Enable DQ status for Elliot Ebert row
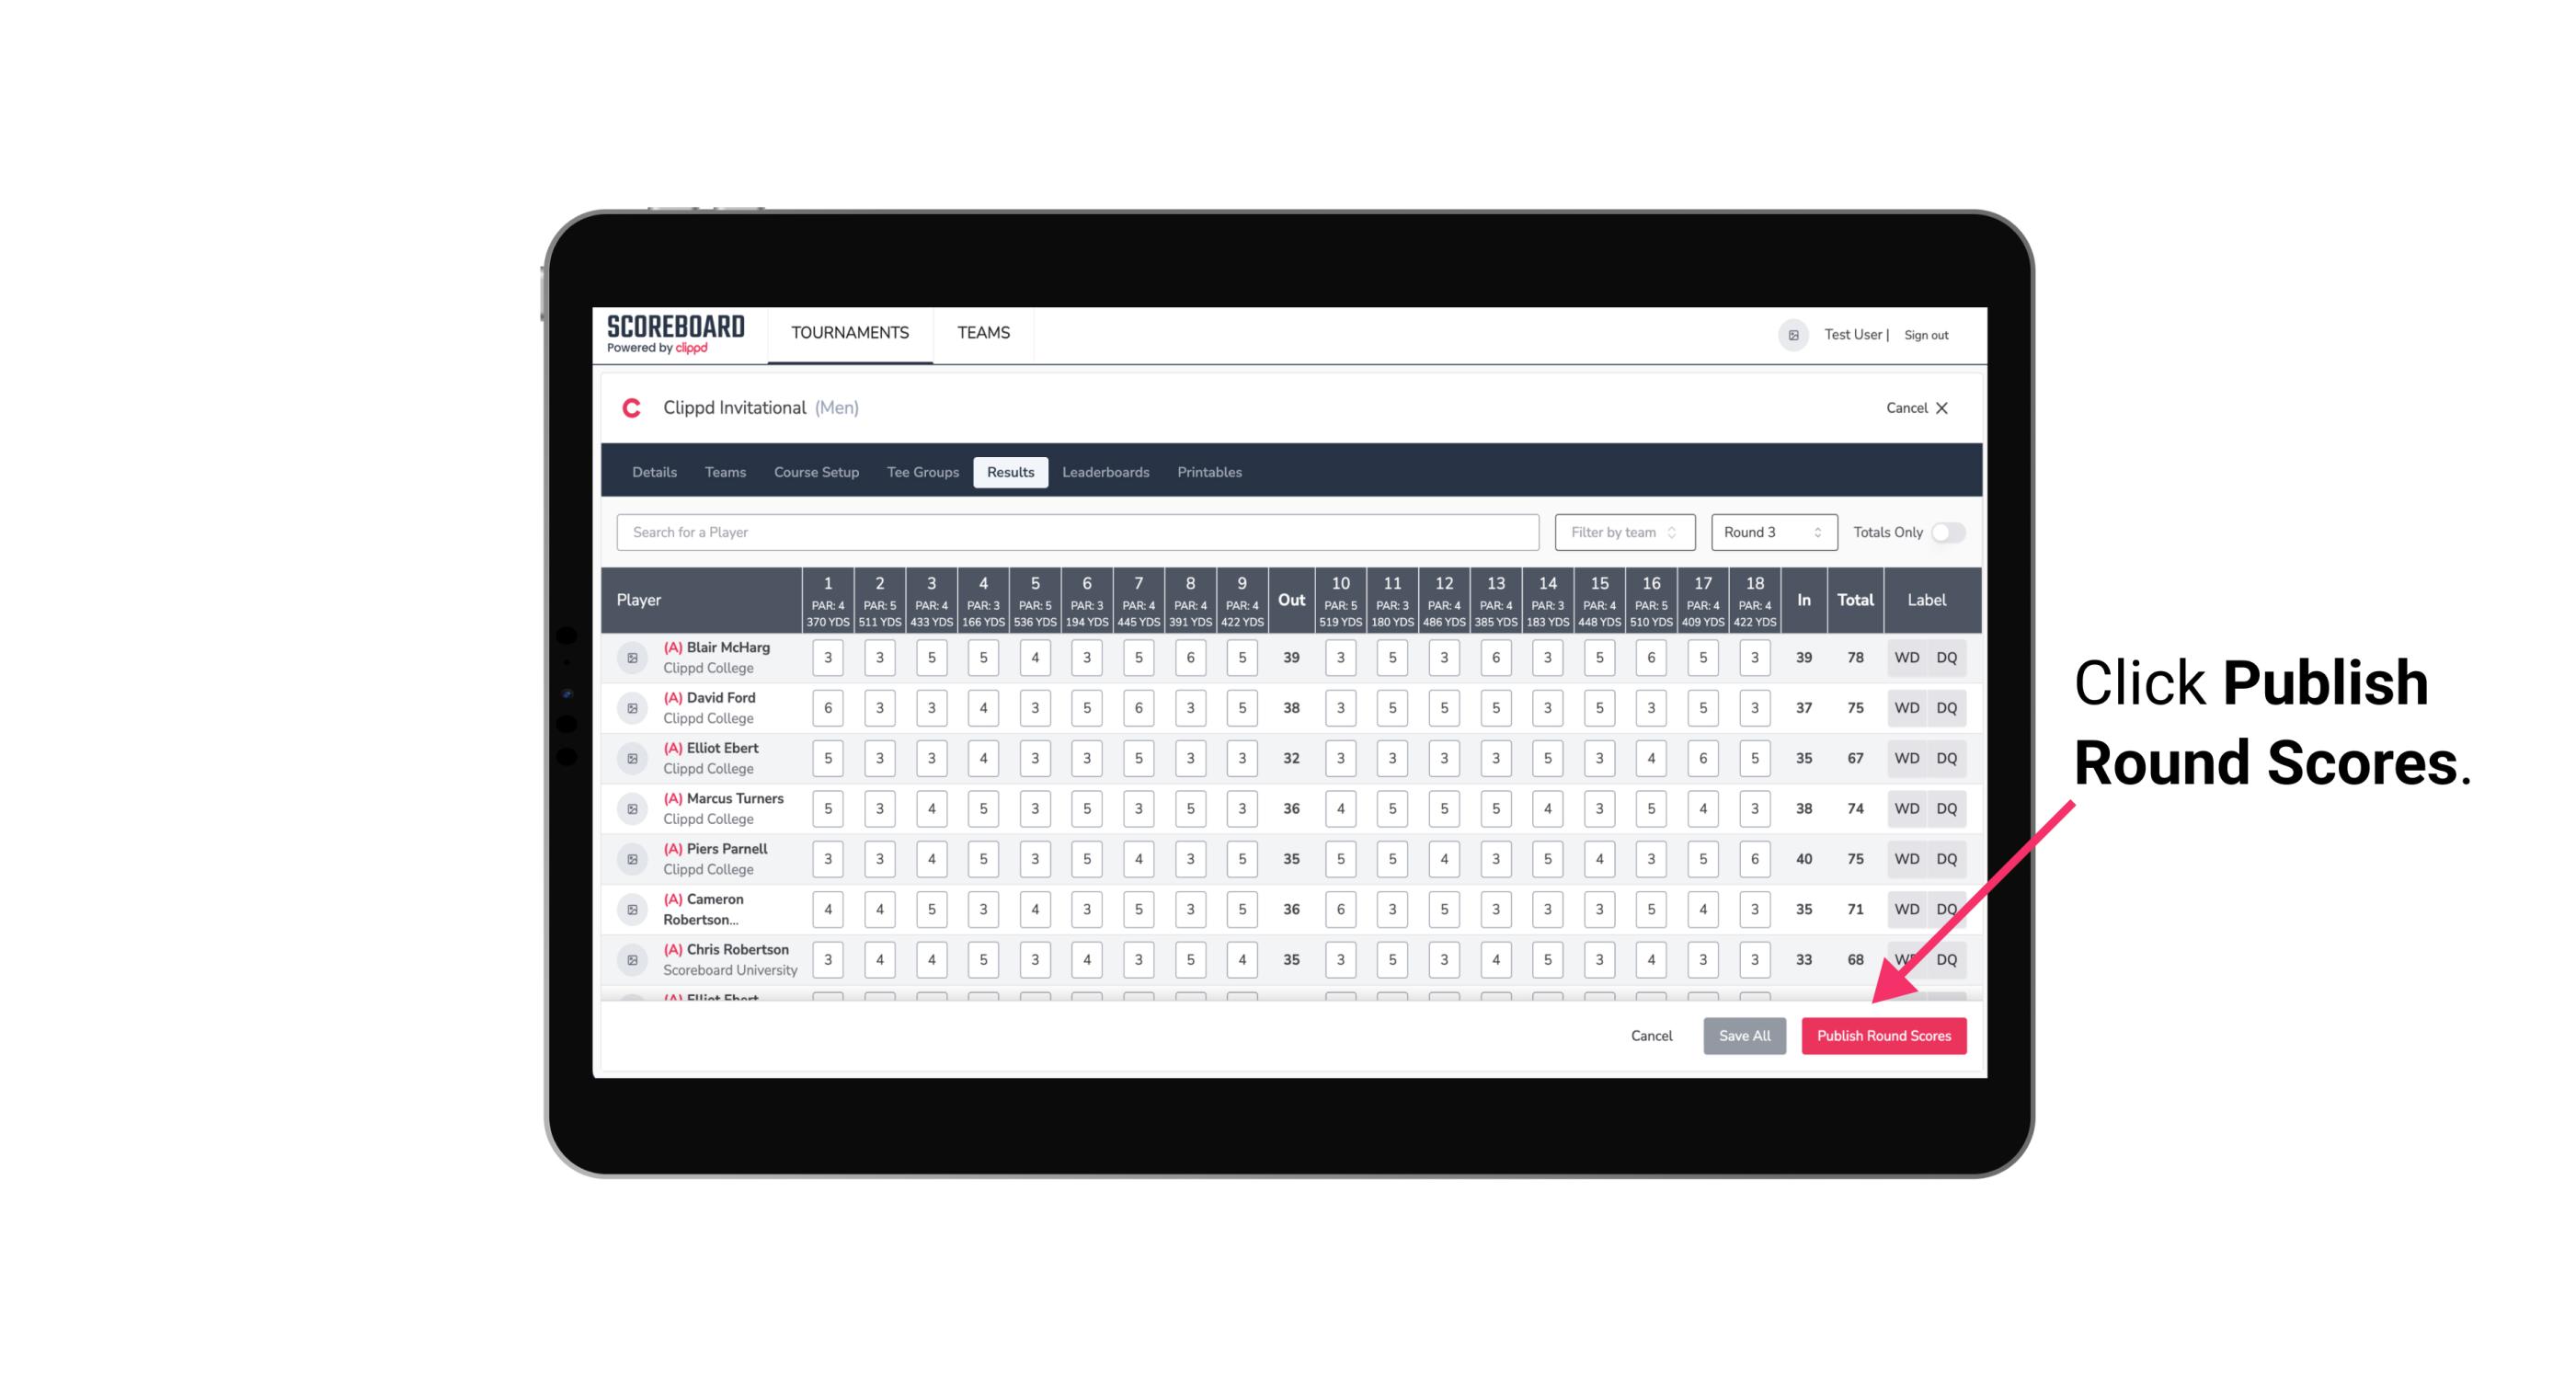 (x=1947, y=758)
